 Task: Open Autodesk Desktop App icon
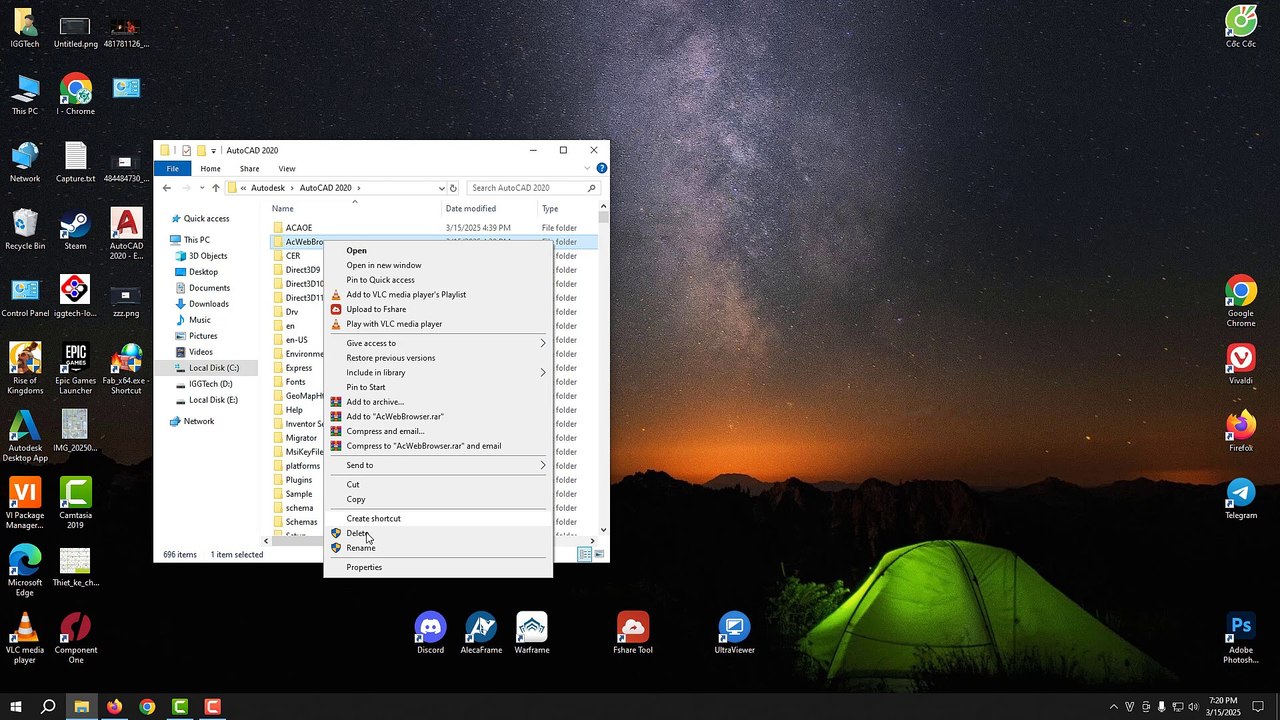tap(25, 436)
